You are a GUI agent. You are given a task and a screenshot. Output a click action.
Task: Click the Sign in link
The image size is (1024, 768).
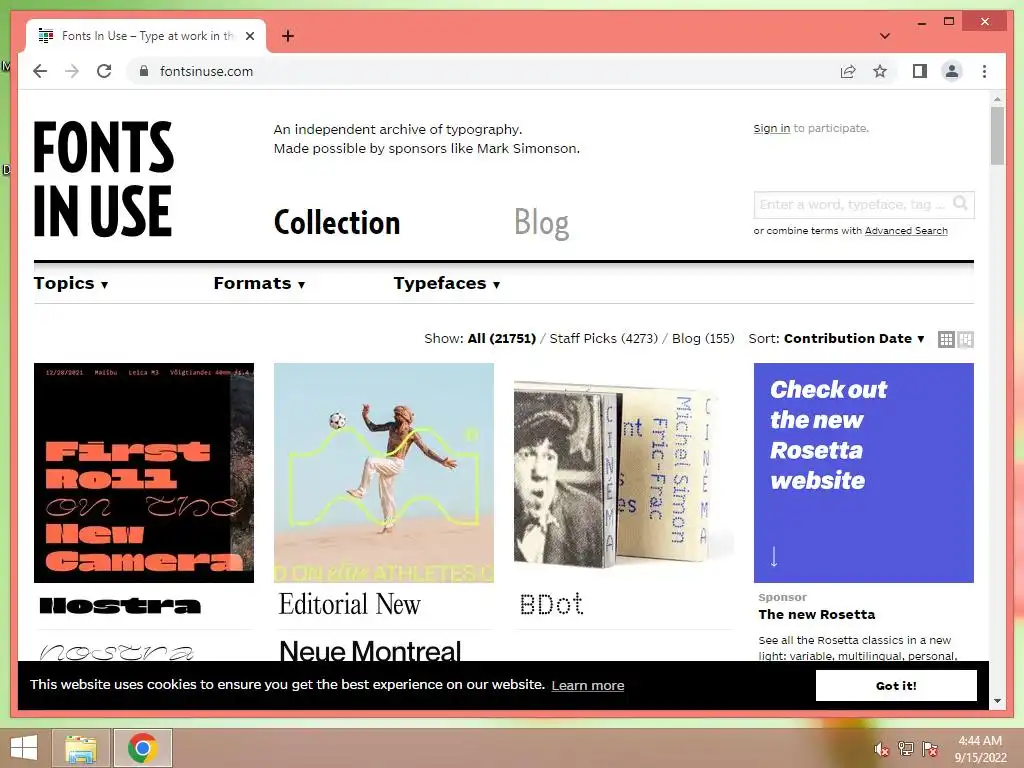click(x=771, y=129)
